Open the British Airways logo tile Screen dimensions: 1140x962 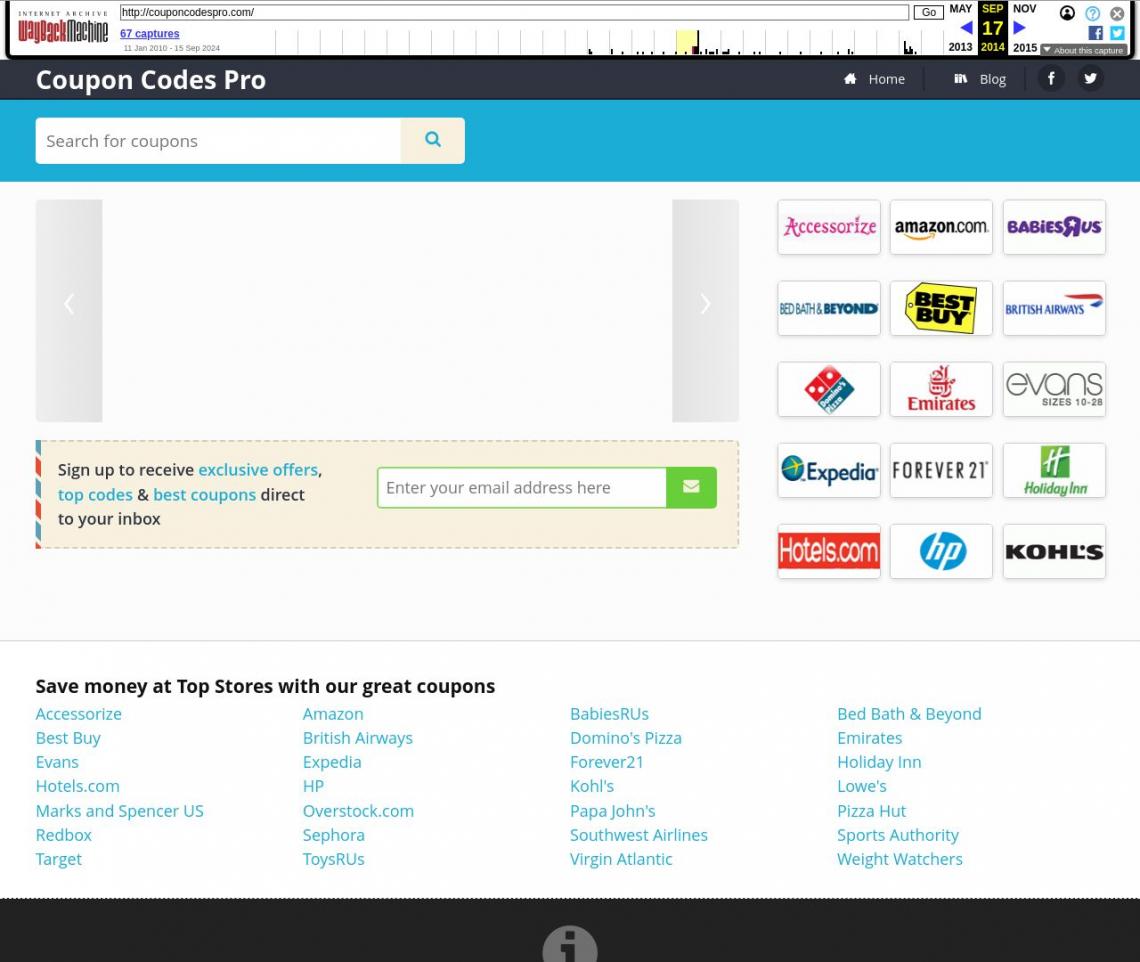click(1054, 308)
